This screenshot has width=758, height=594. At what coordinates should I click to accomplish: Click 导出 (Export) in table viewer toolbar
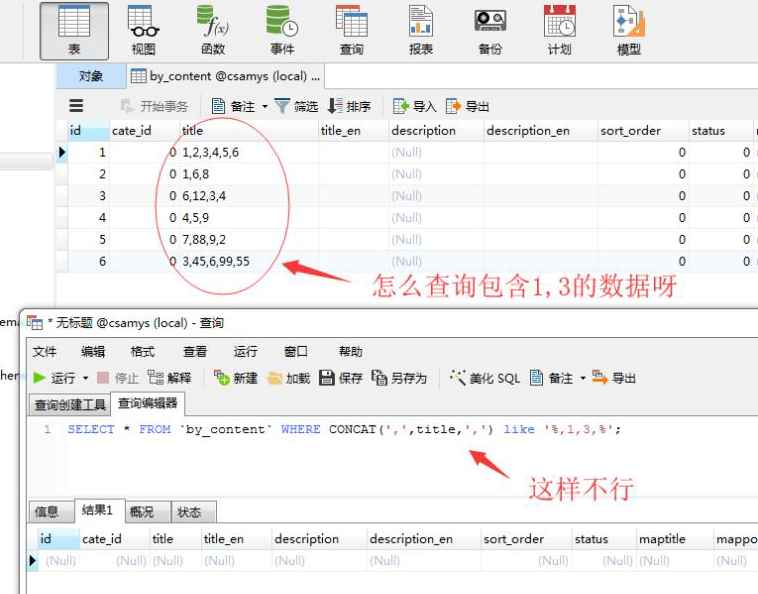click(467, 106)
